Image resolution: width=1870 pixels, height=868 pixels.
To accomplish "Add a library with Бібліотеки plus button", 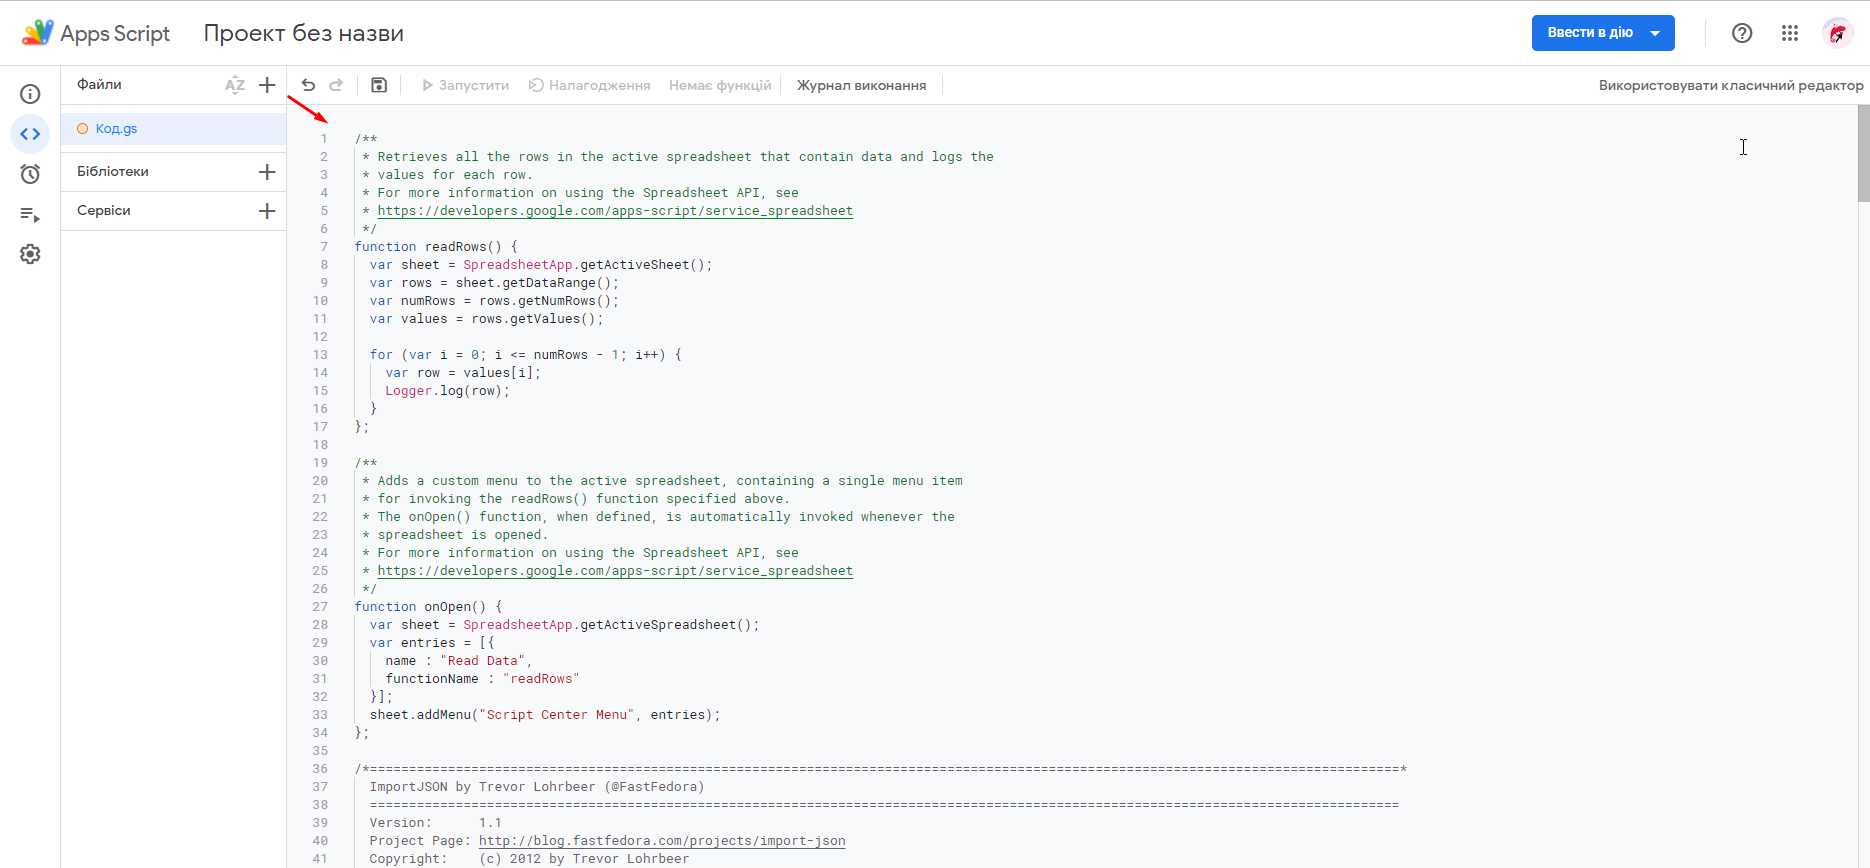I will [x=267, y=172].
